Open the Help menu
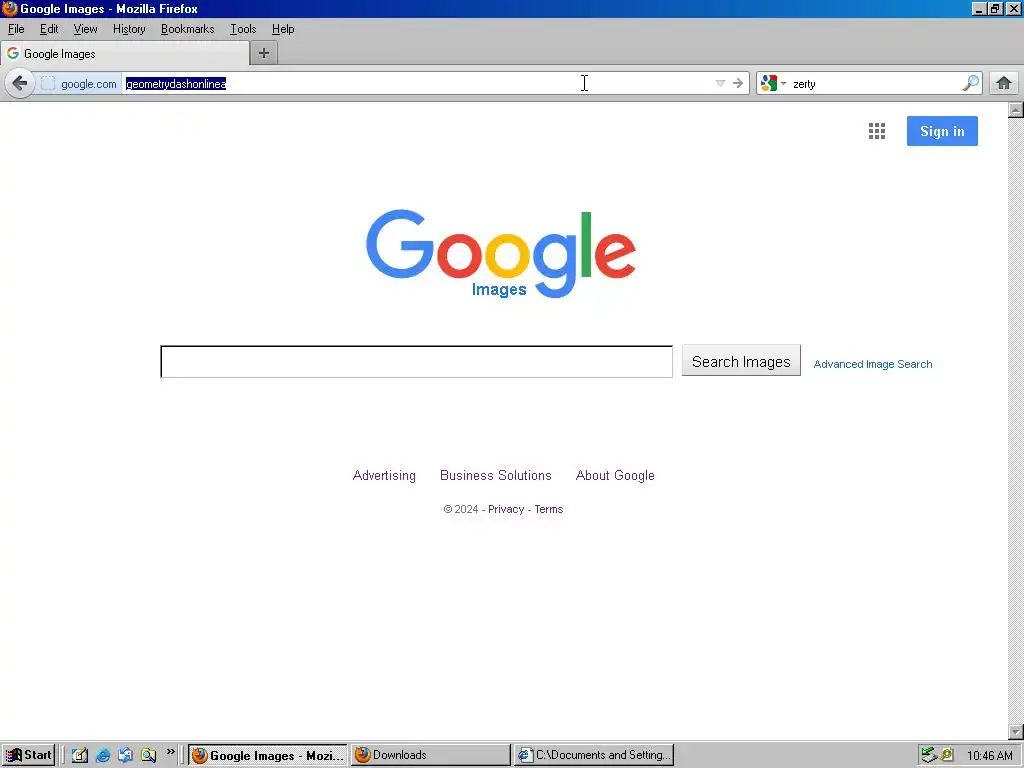This screenshot has height=768, width=1024. coord(283,29)
